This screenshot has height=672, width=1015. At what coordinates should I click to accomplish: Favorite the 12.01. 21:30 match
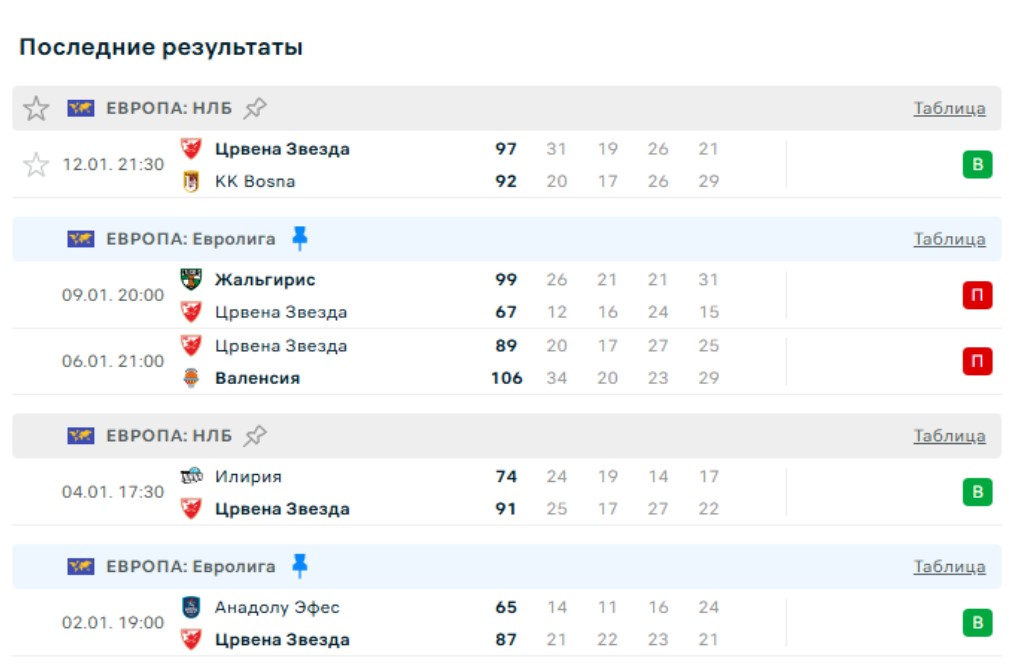coord(36,165)
